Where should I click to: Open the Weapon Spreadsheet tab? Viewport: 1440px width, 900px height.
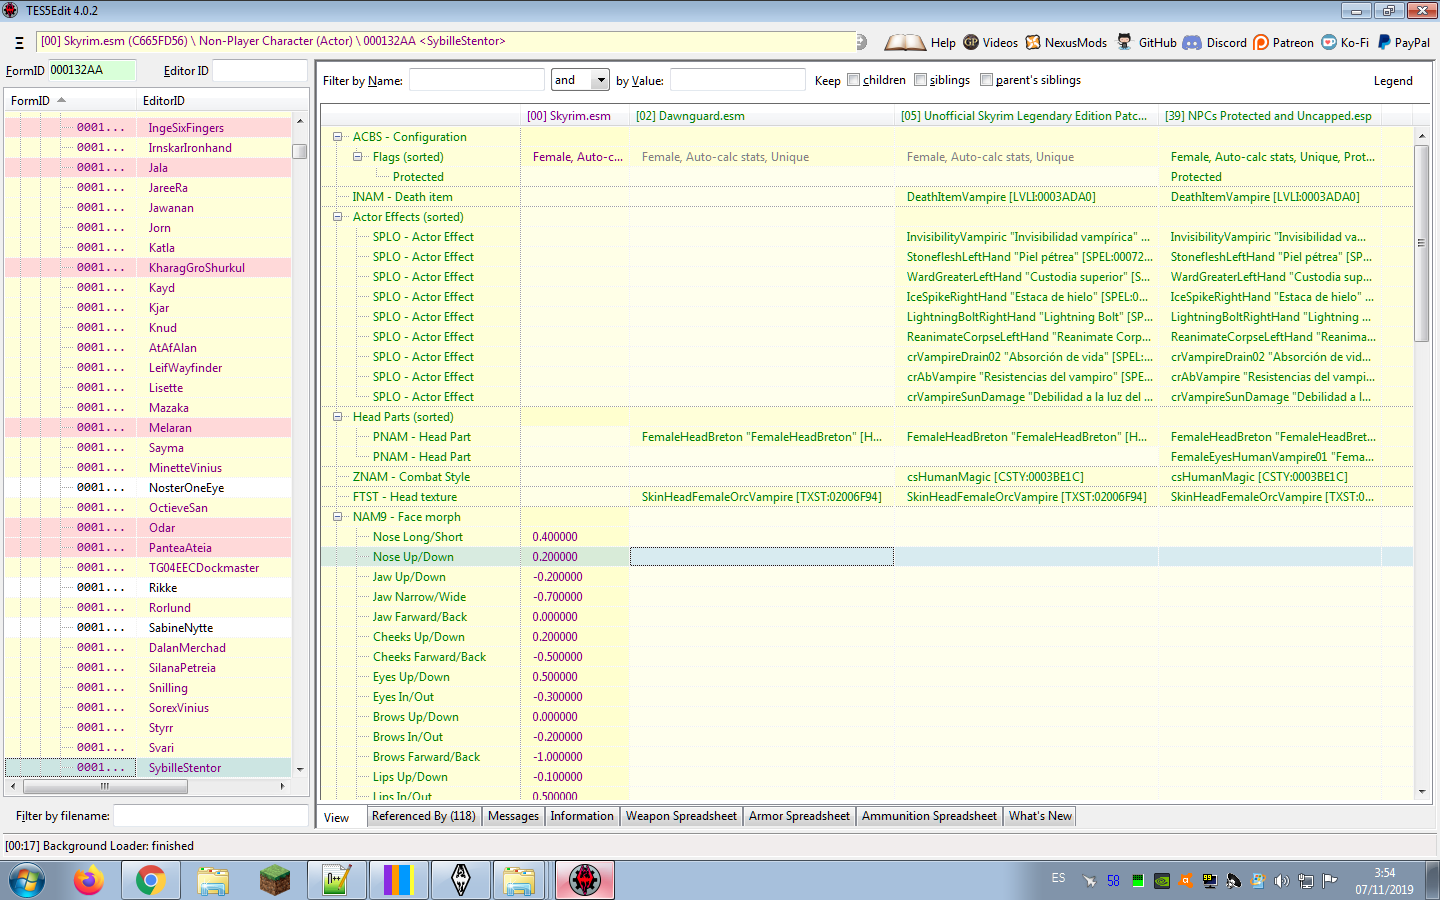681,816
